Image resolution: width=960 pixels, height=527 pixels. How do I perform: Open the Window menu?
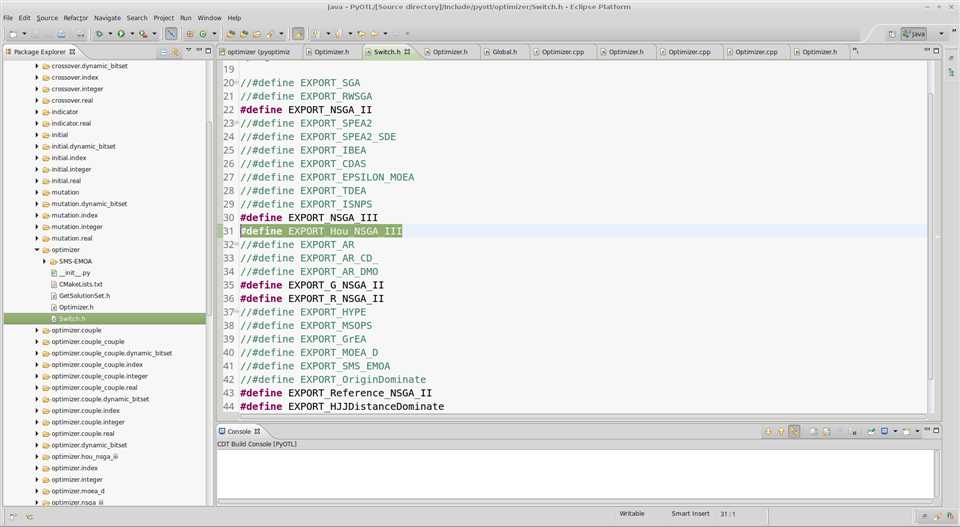(209, 18)
